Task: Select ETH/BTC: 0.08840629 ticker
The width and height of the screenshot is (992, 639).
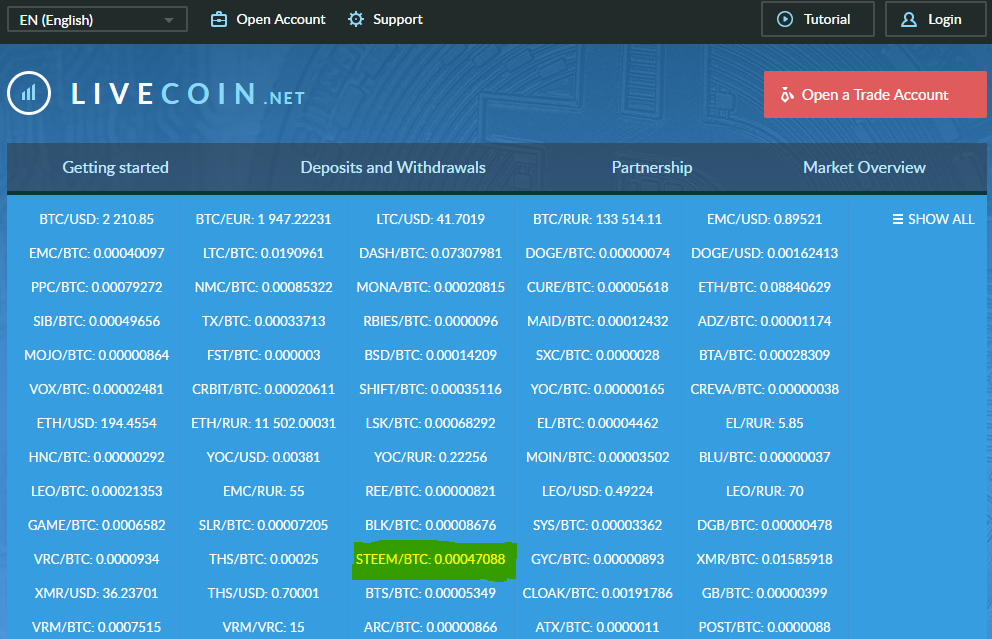Action: pyautogui.click(x=765, y=288)
